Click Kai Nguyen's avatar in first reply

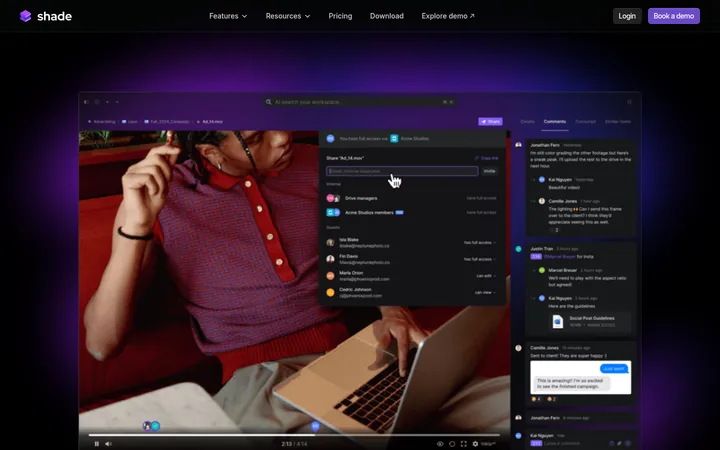[542, 180]
